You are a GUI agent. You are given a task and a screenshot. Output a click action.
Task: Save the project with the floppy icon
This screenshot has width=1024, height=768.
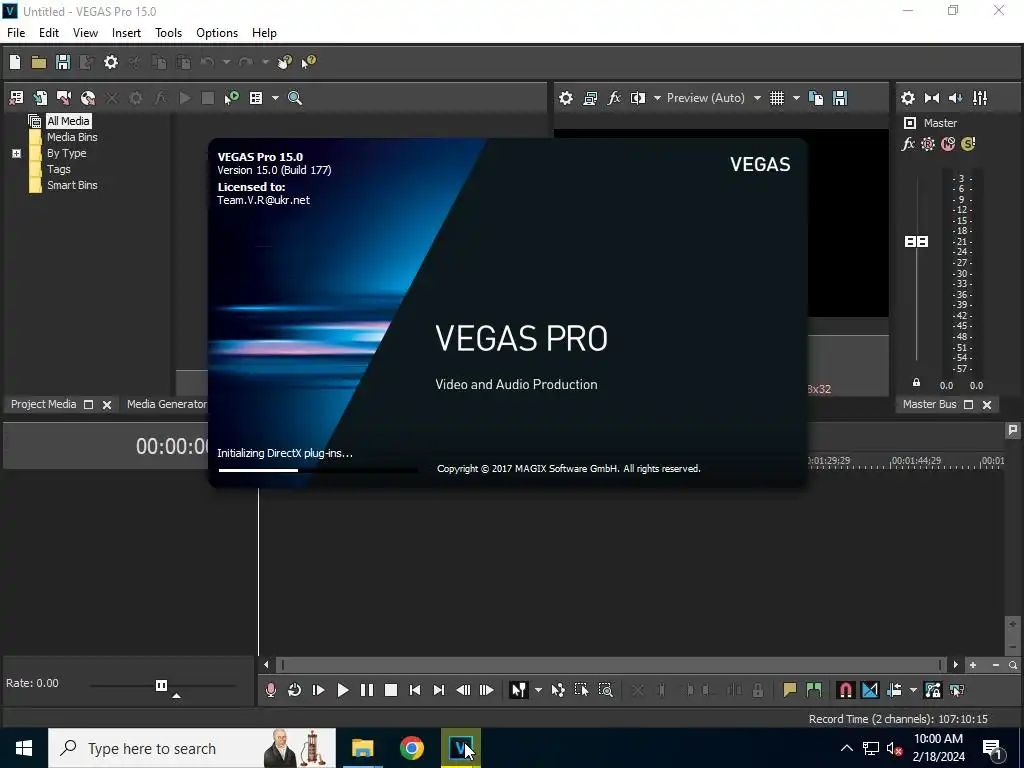click(63, 62)
